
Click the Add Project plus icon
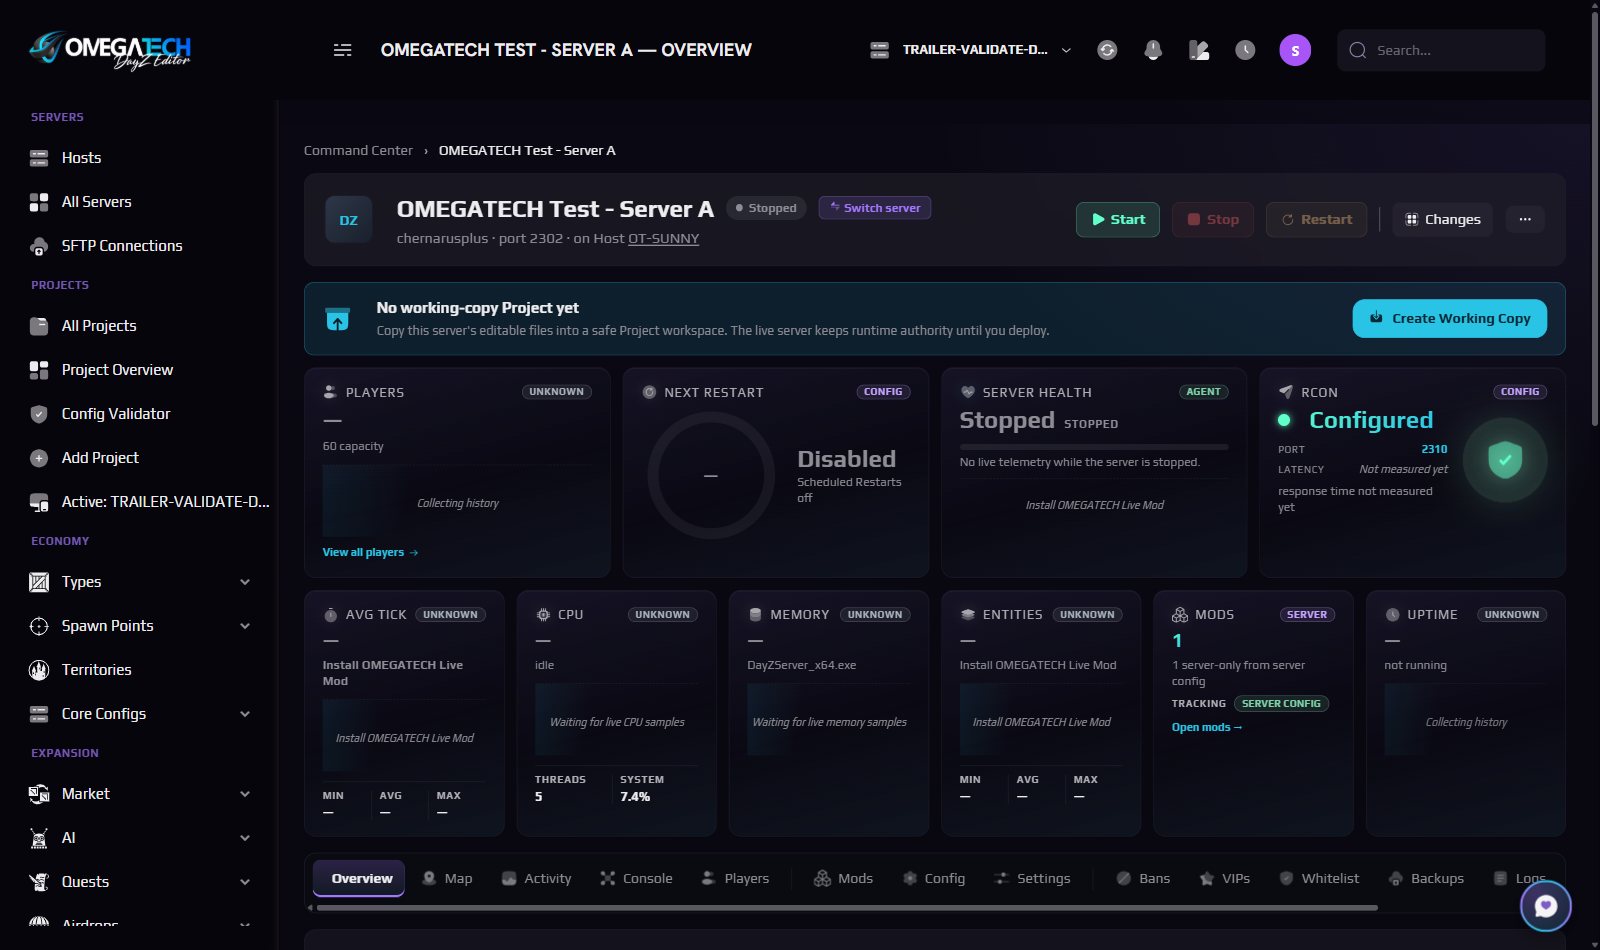[39, 458]
